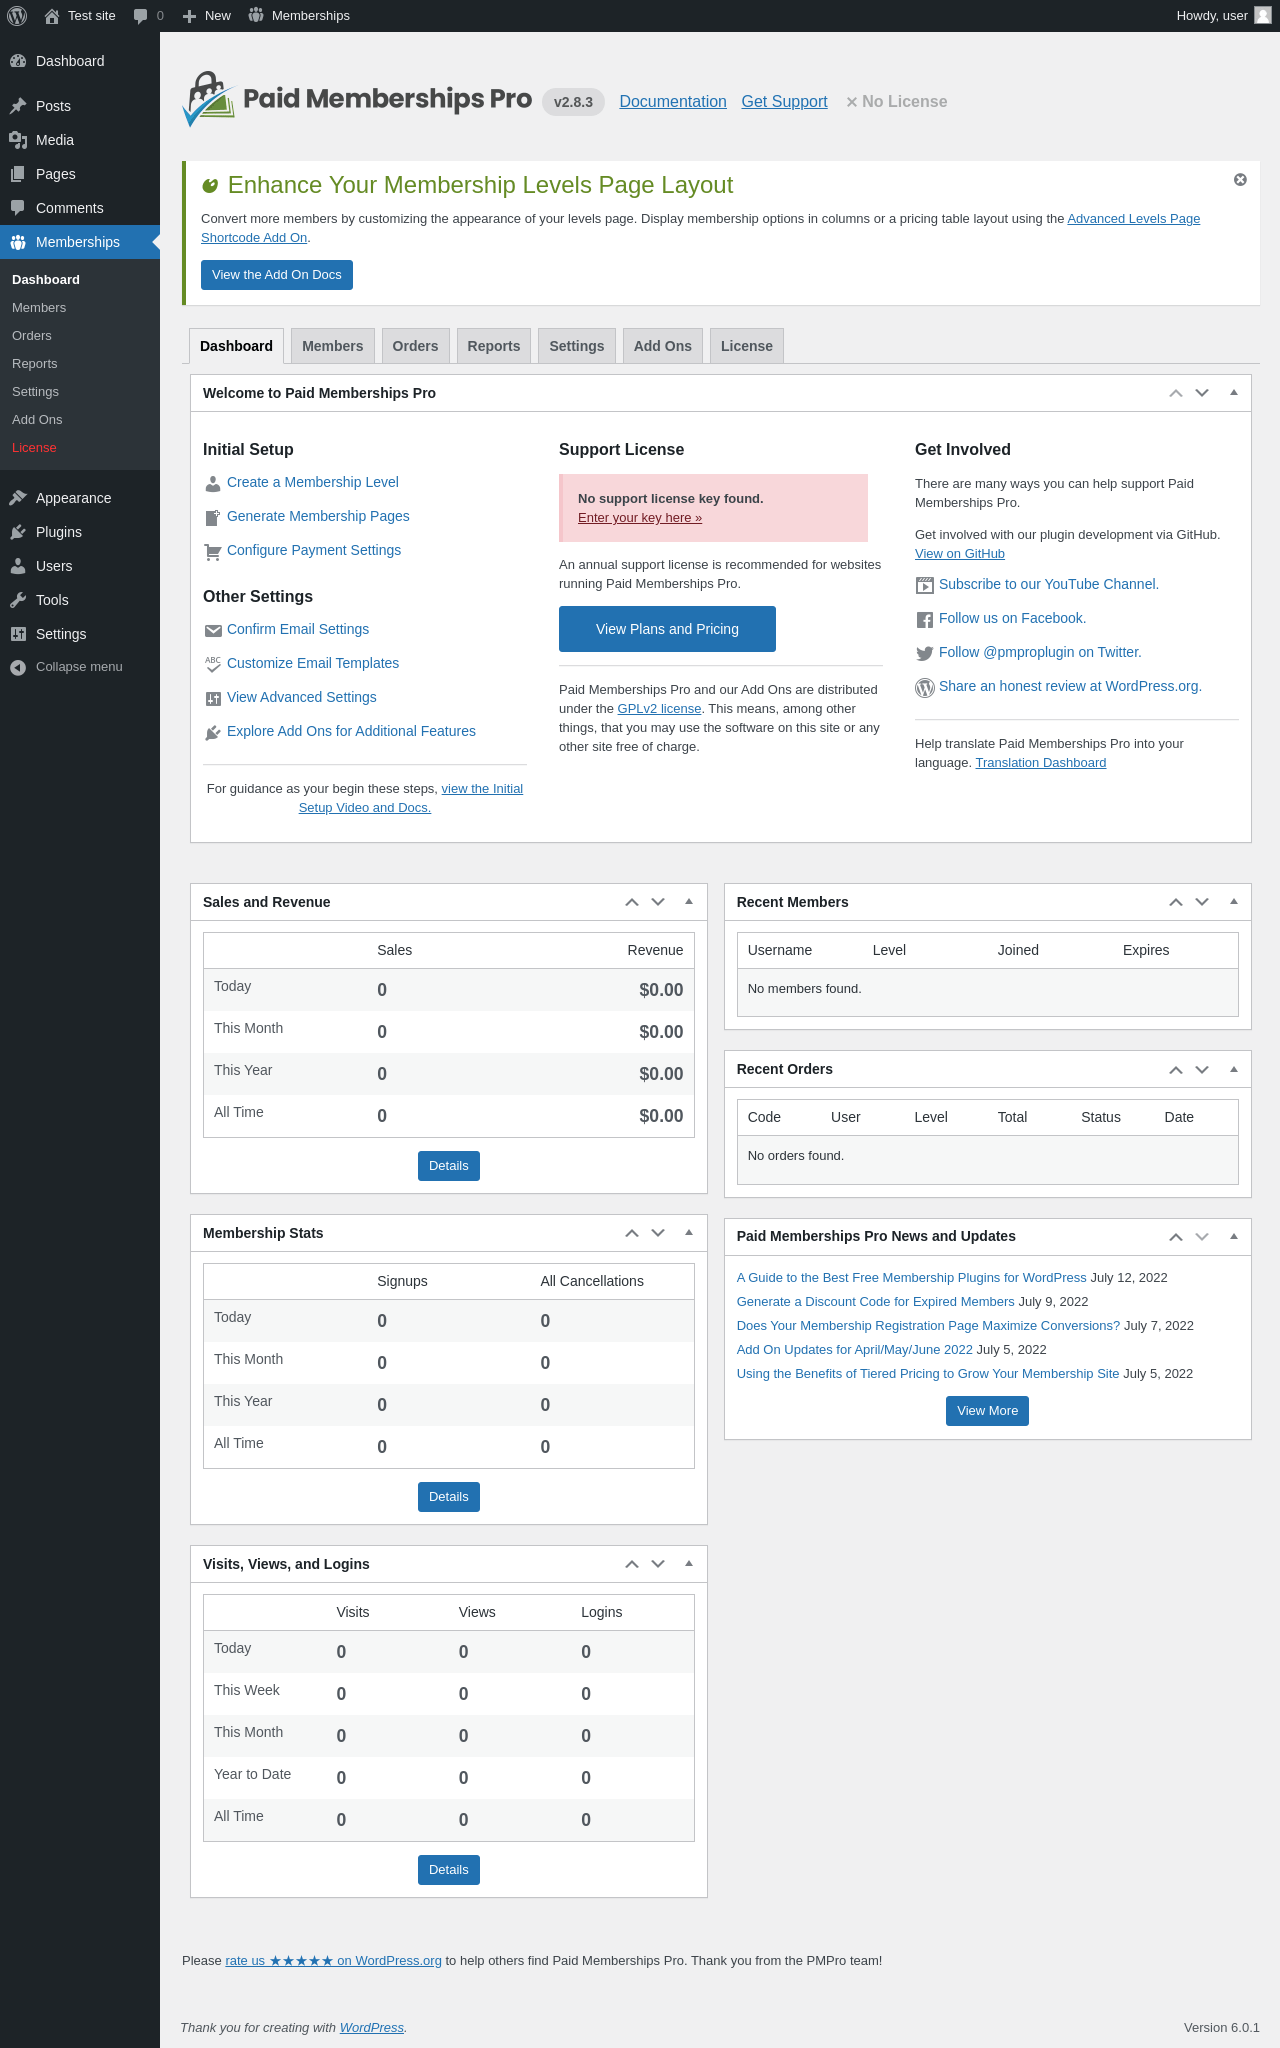Click the Paid Memberships Pro logo
The width and height of the screenshot is (1280, 2048).
click(357, 99)
